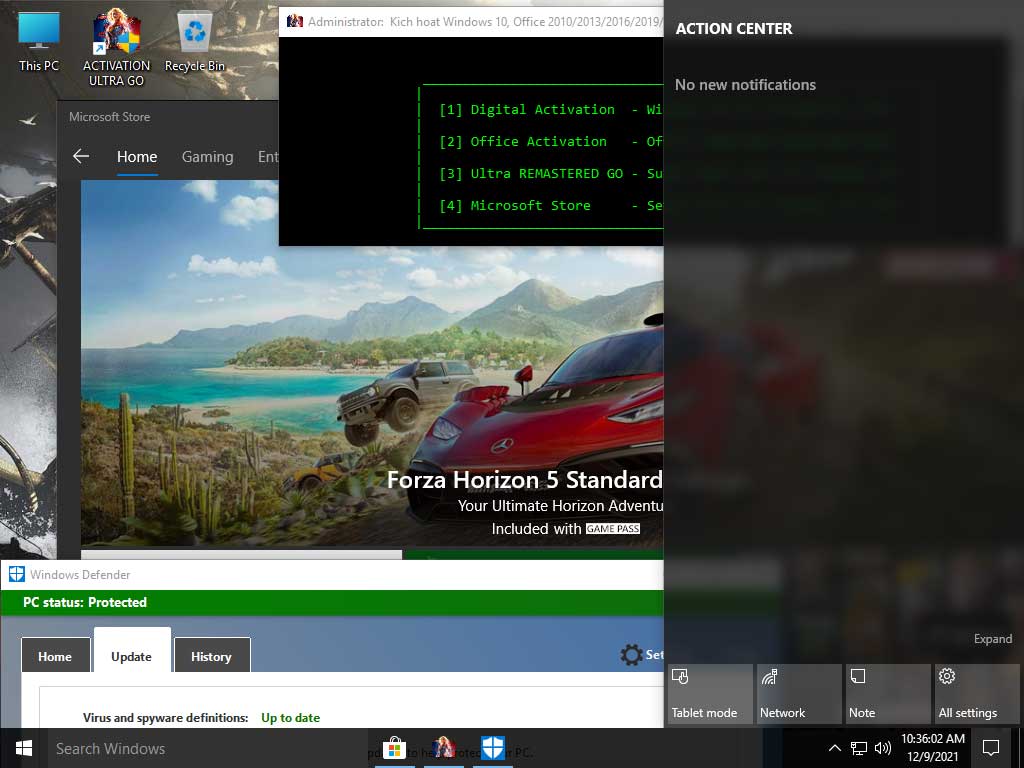
Task: Select Gaming tab in Microsoft Store
Action: (208, 157)
